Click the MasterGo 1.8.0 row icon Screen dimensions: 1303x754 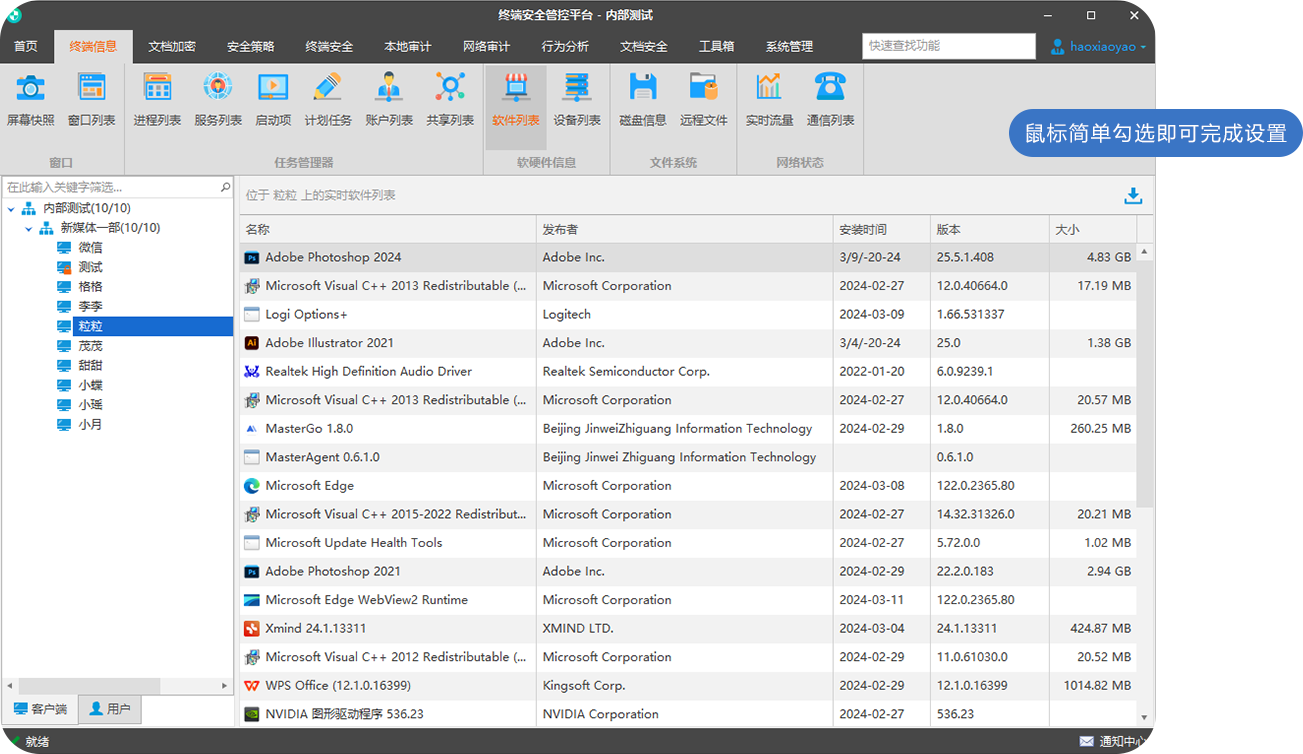tap(252, 429)
